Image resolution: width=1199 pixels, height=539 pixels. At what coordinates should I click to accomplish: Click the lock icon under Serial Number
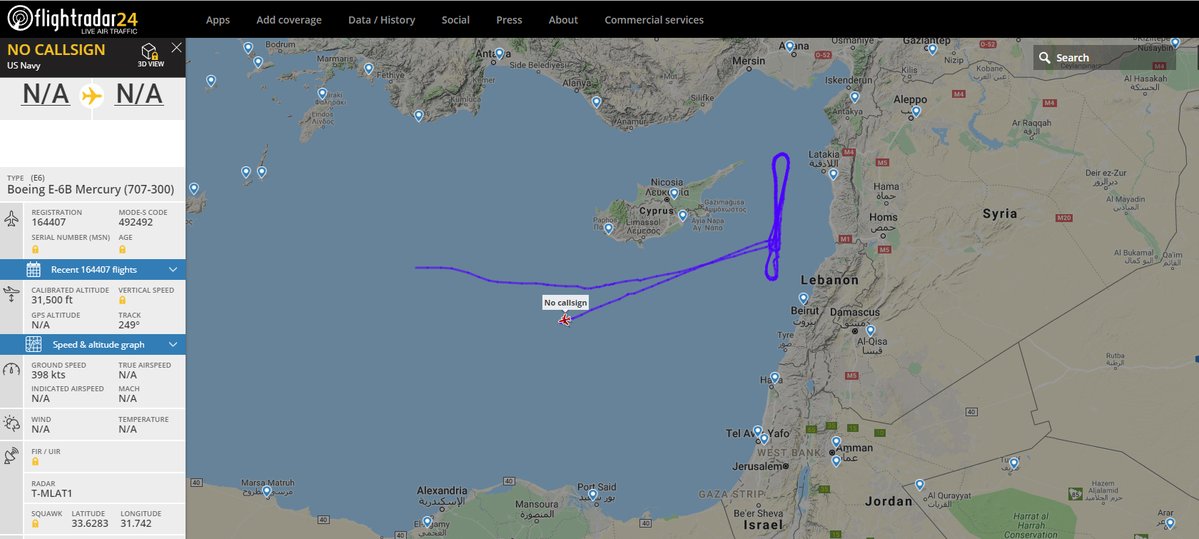(35, 249)
